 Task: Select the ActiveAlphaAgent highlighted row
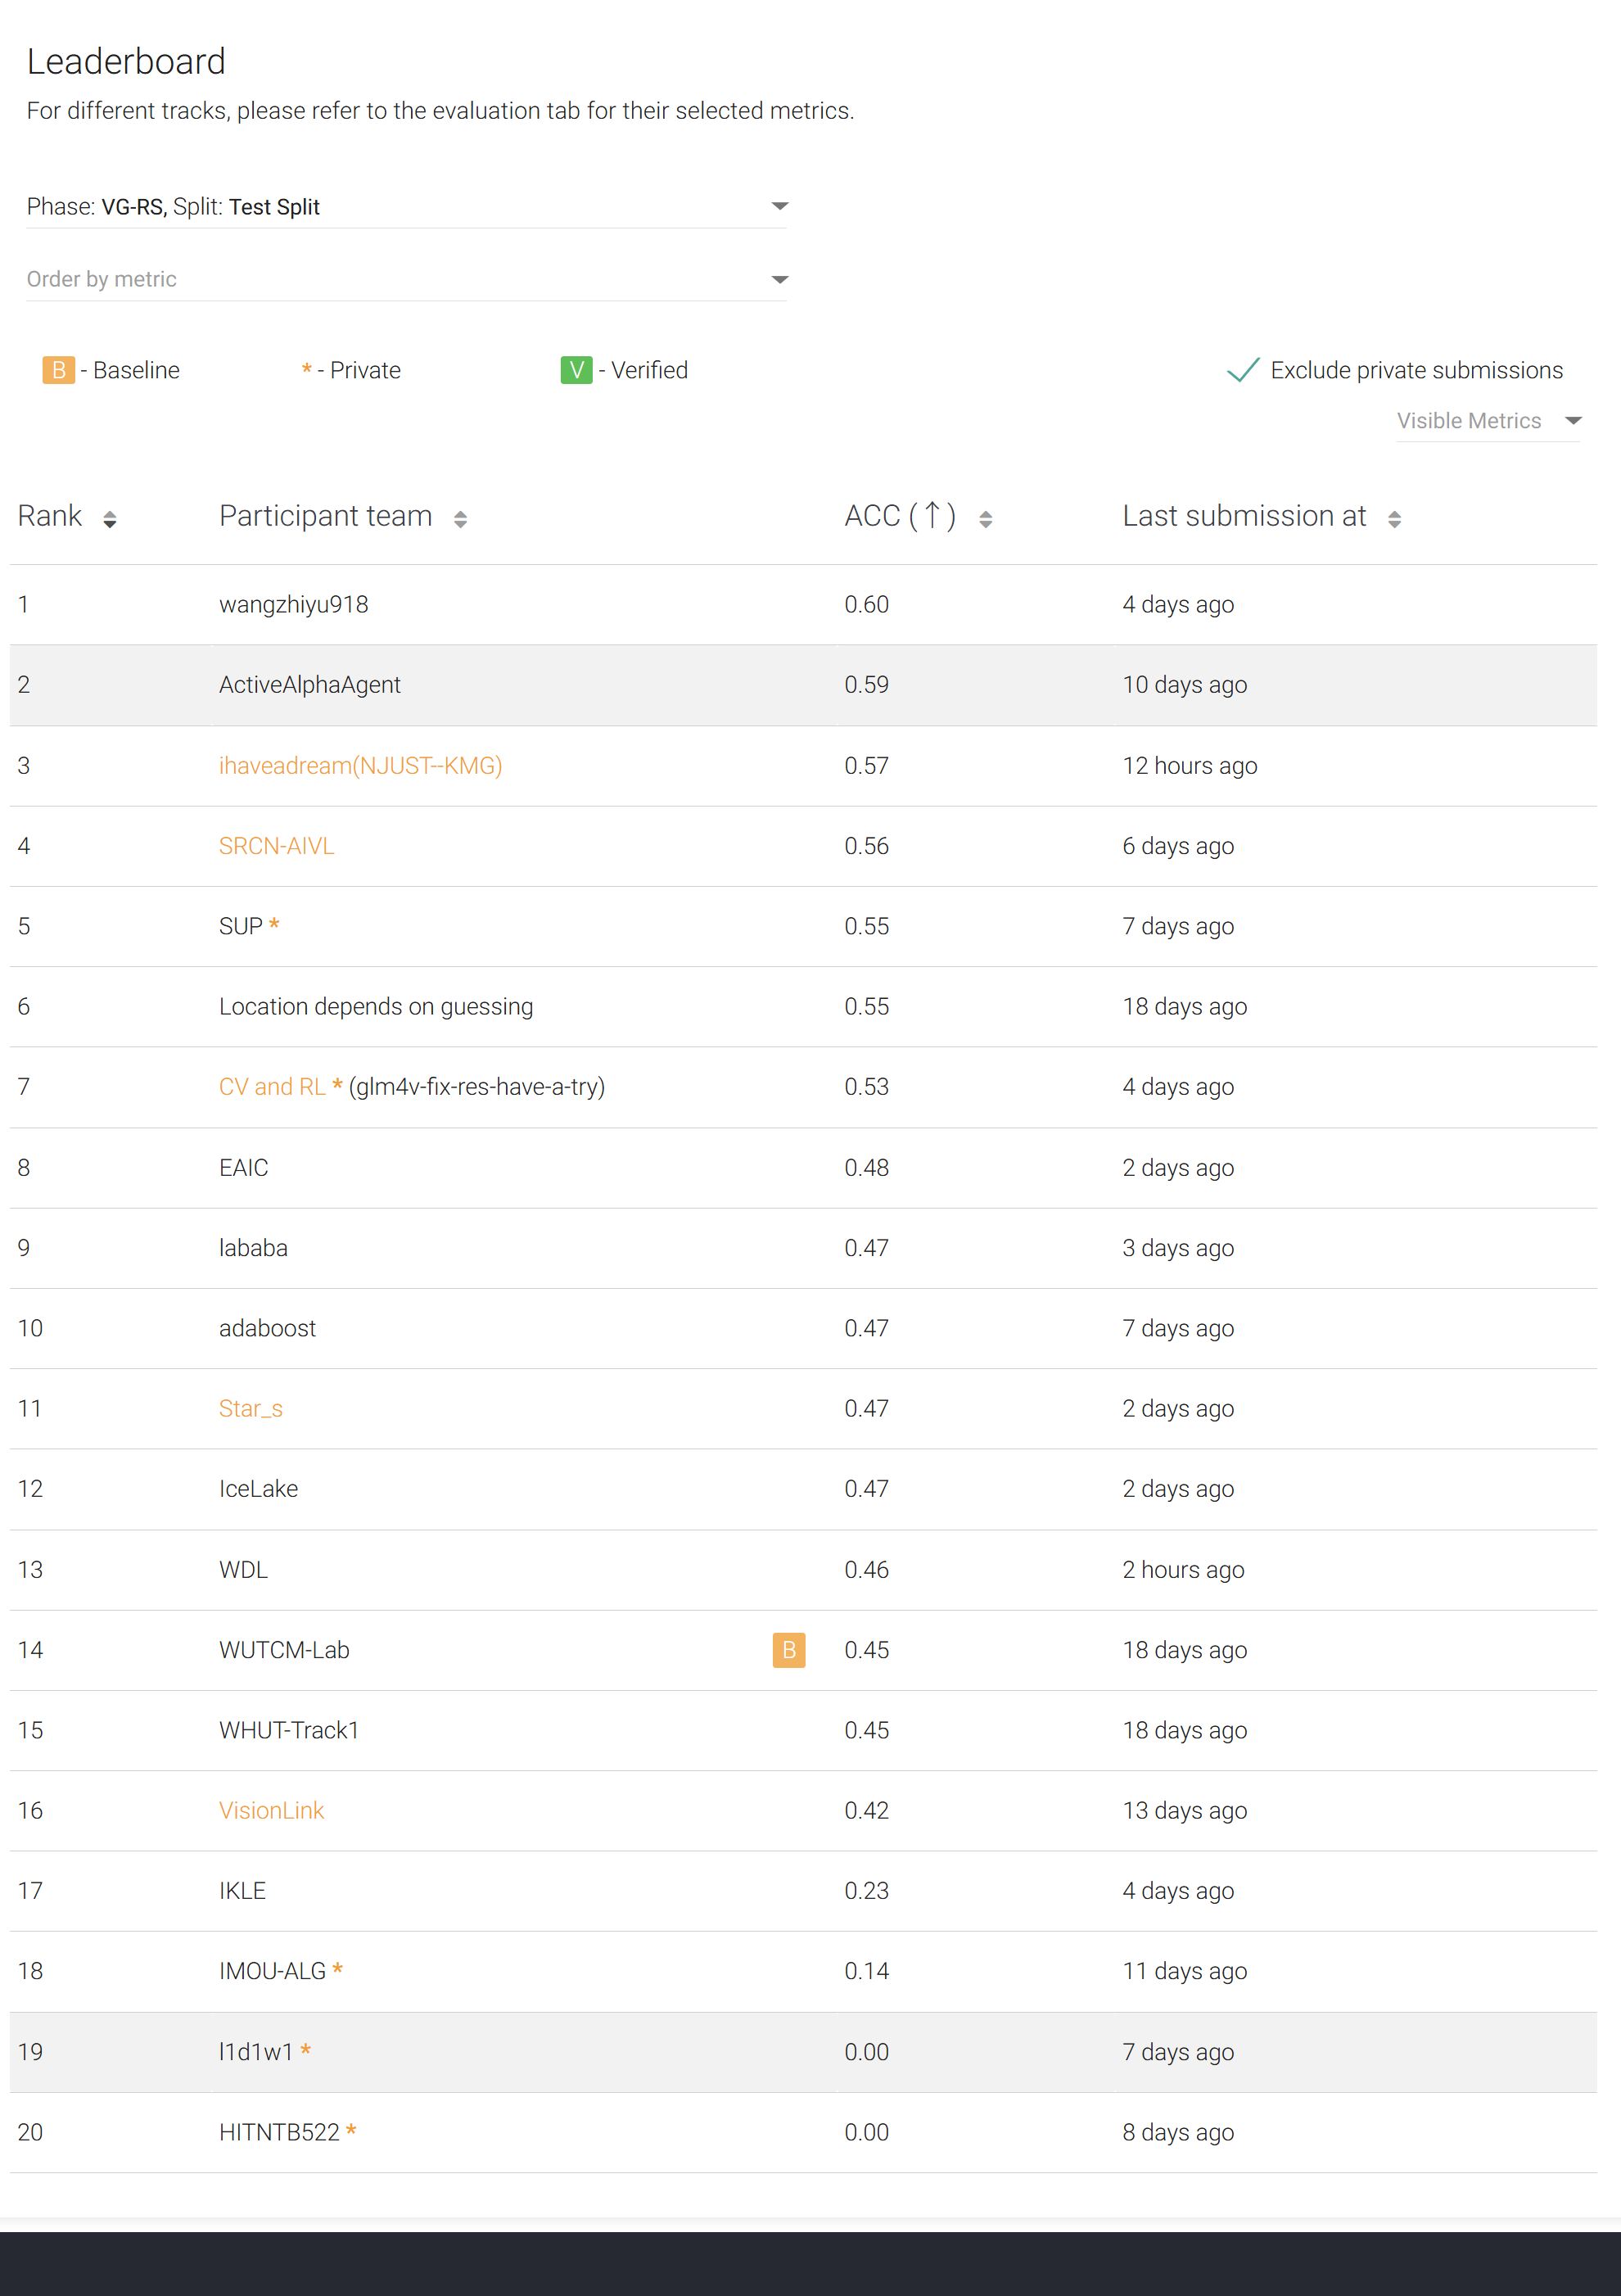tap(309, 685)
